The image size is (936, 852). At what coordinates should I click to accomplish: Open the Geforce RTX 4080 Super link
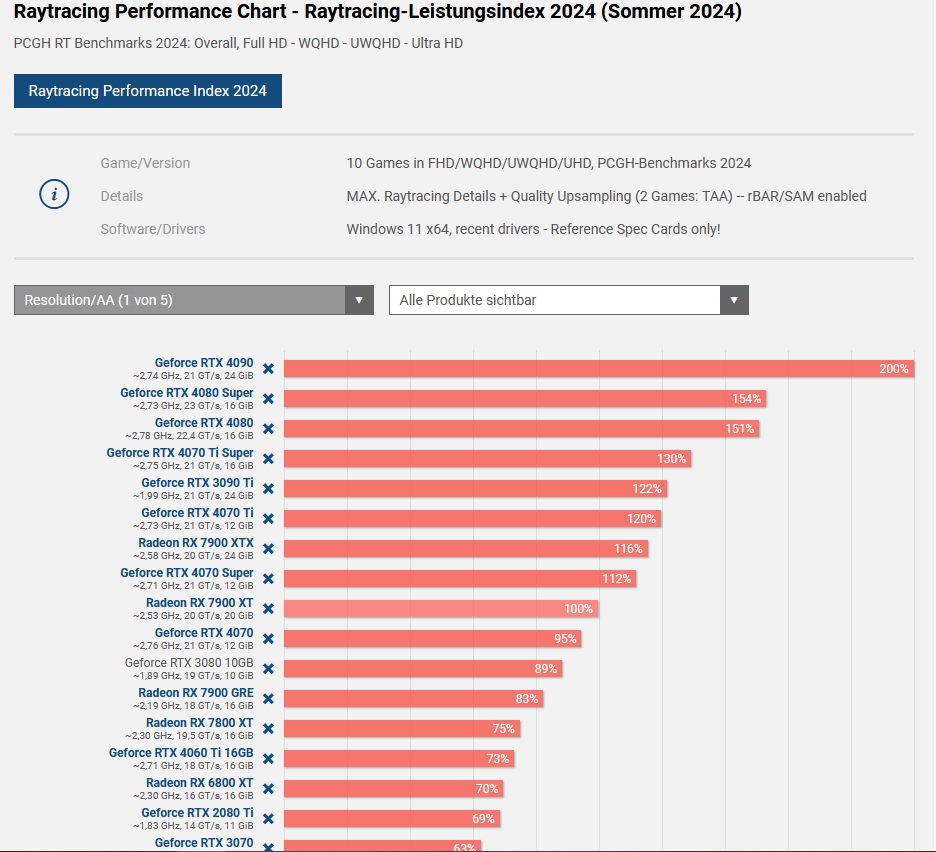tap(187, 392)
